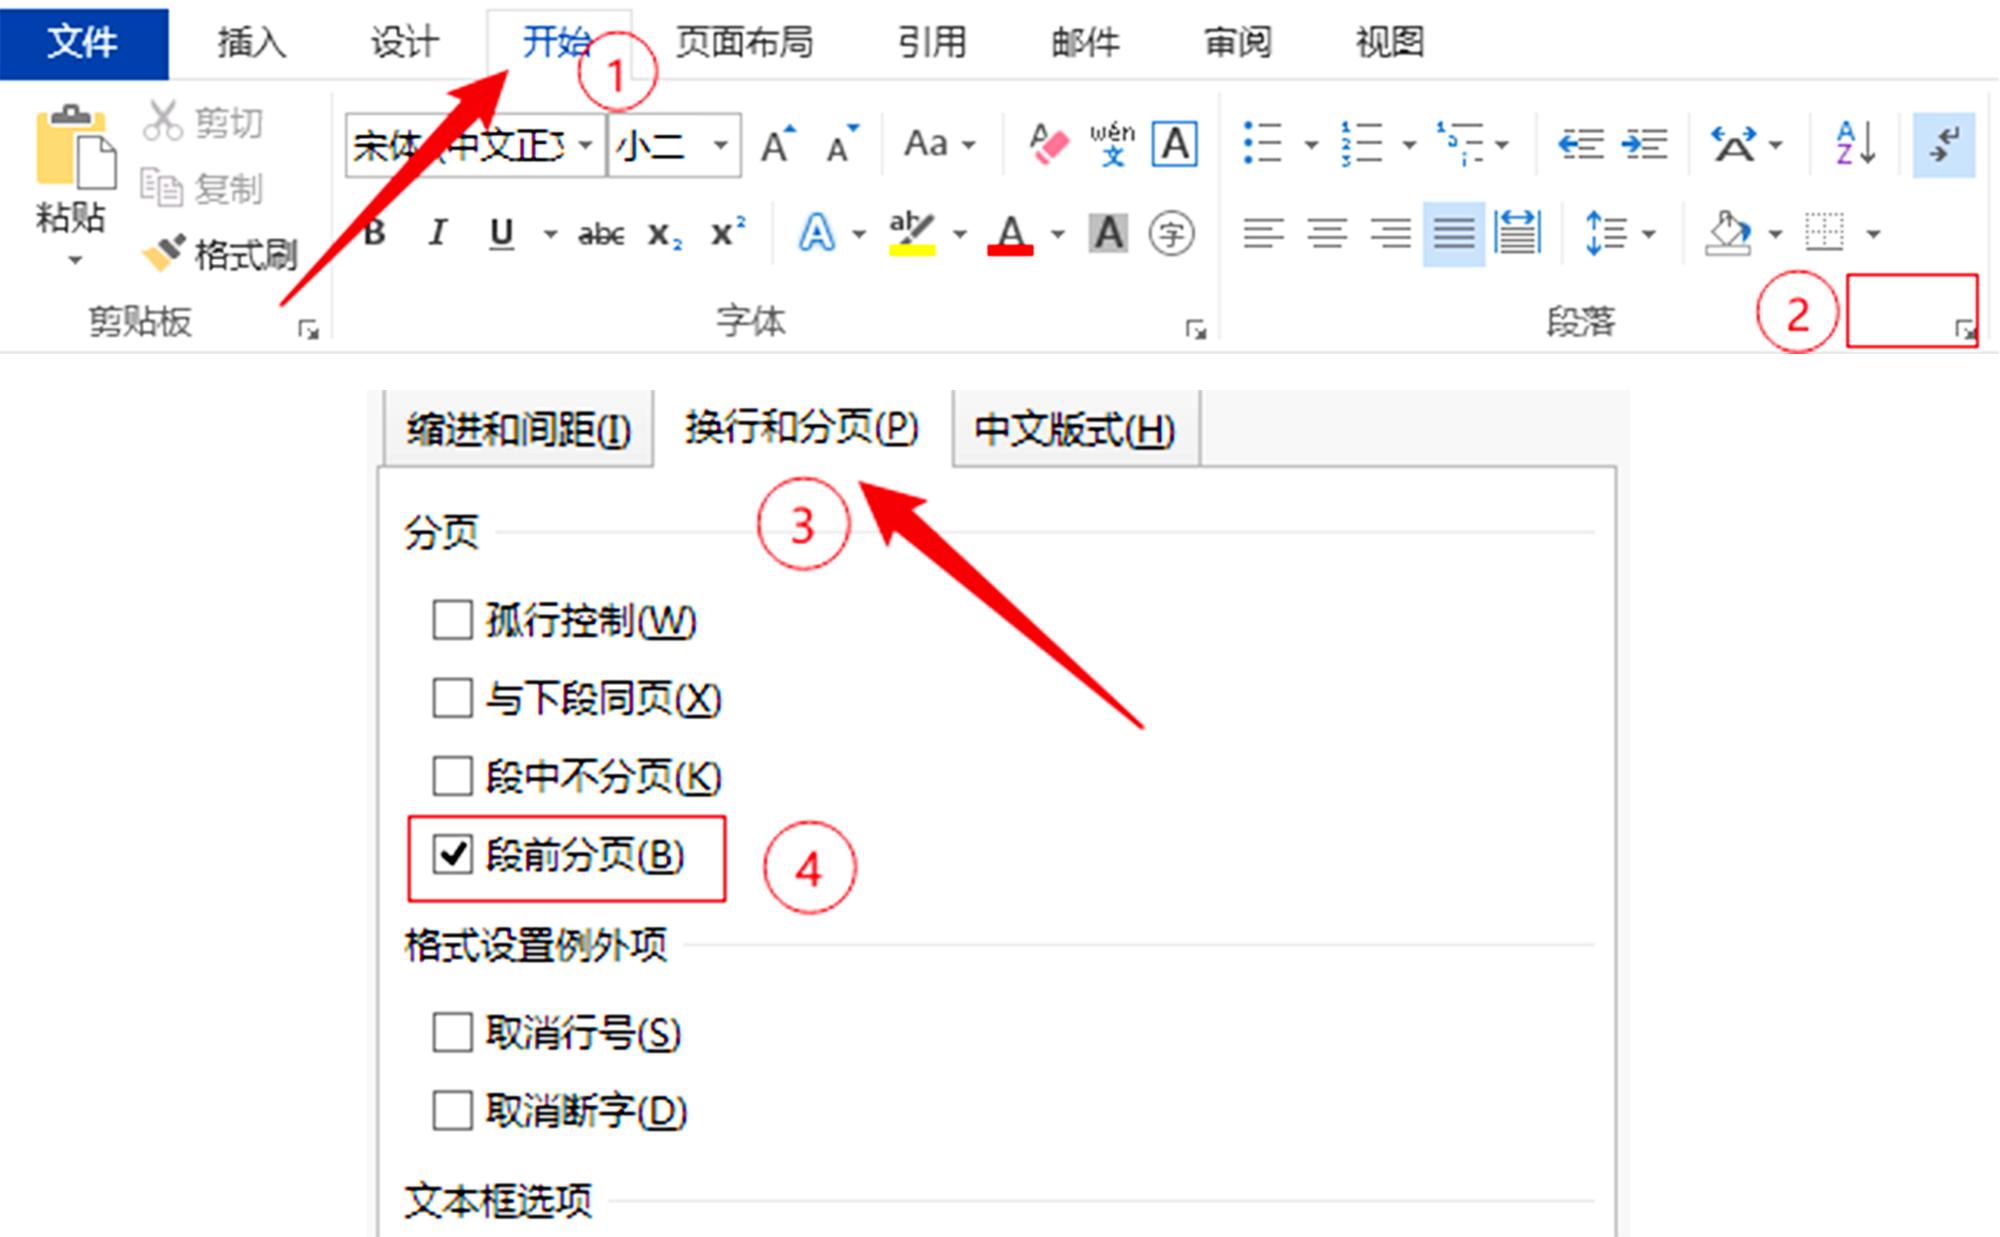Enable 取消行号 checkbox
The image size is (2000, 1237).
point(451,1034)
